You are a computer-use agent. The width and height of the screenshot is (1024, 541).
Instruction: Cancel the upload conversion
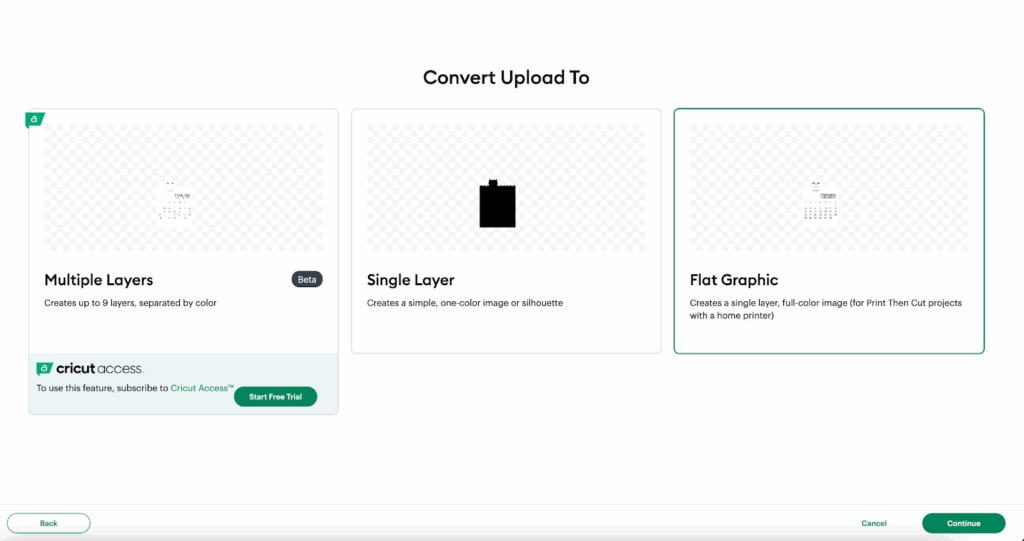point(874,523)
